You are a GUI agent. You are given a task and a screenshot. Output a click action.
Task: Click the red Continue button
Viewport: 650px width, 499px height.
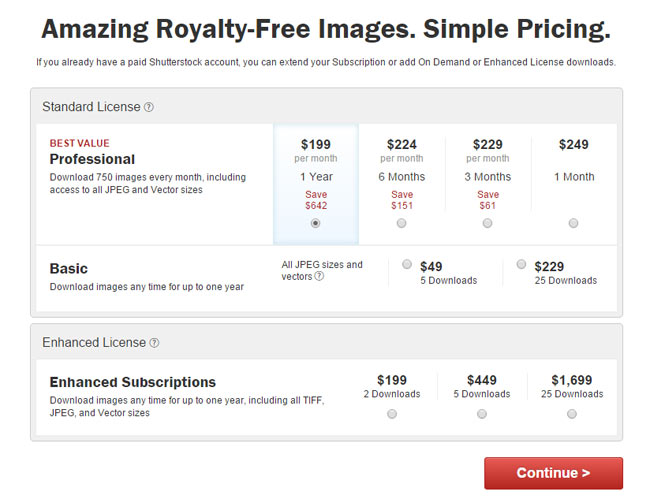click(553, 473)
